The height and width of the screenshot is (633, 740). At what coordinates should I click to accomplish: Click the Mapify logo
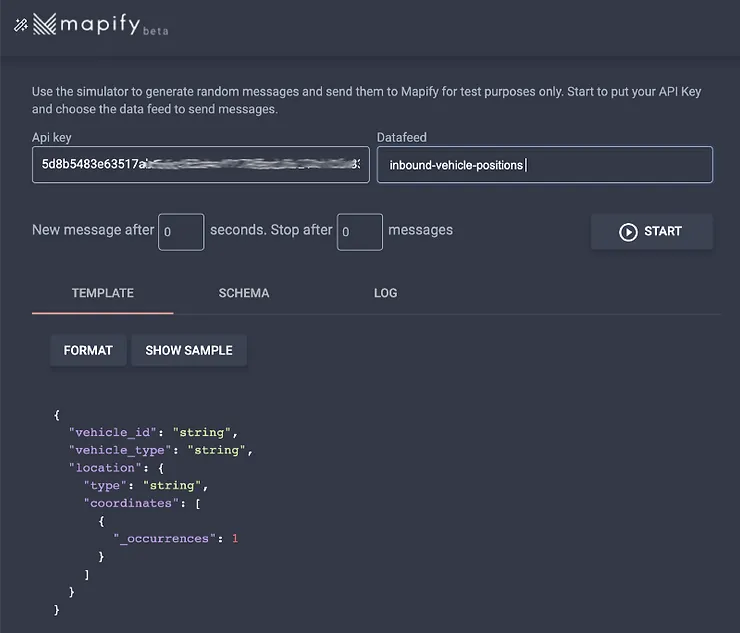[x=87, y=24]
